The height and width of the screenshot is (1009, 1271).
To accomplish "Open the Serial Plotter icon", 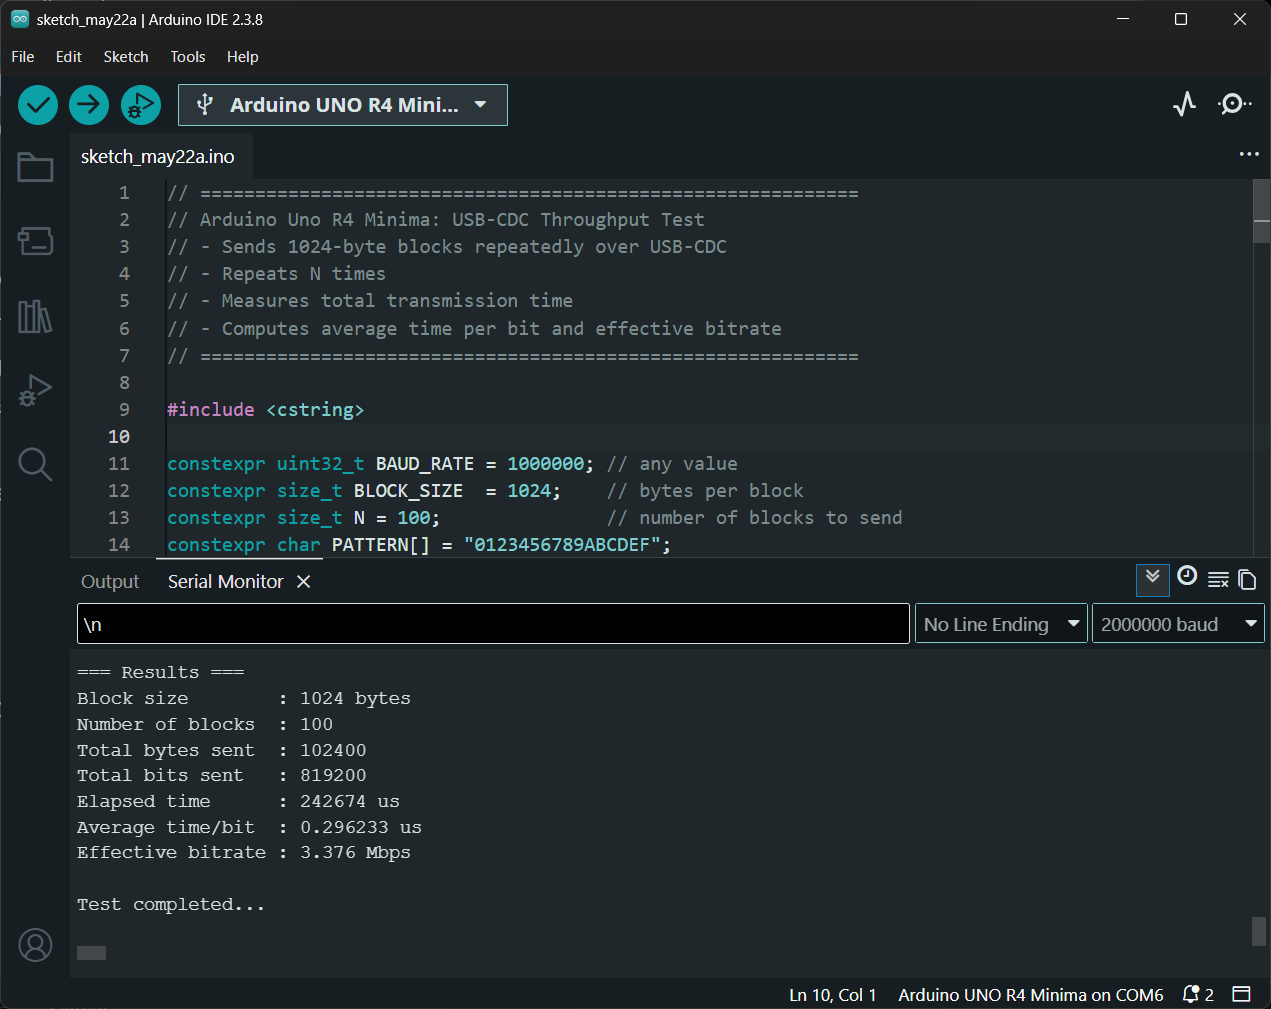I will (1185, 104).
